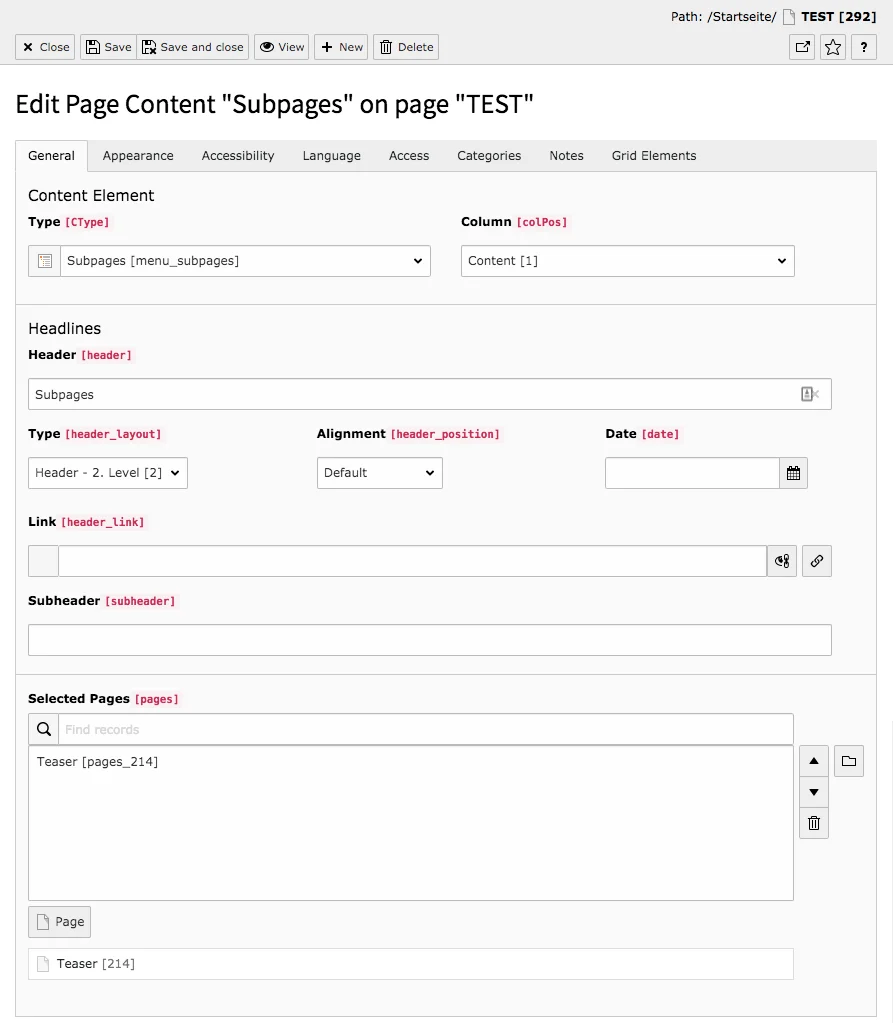This screenshot has height=1023, width=893.
Task: Open the link browser for the Header Link field
Action: pos(817,561)
